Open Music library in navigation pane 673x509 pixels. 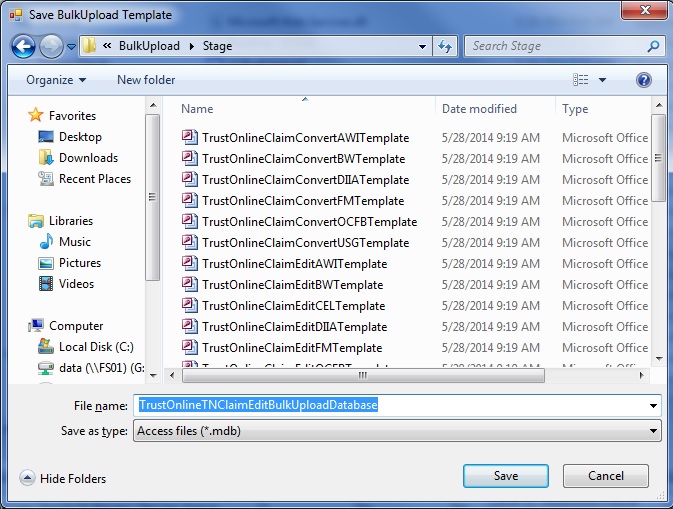coord(74,242)
